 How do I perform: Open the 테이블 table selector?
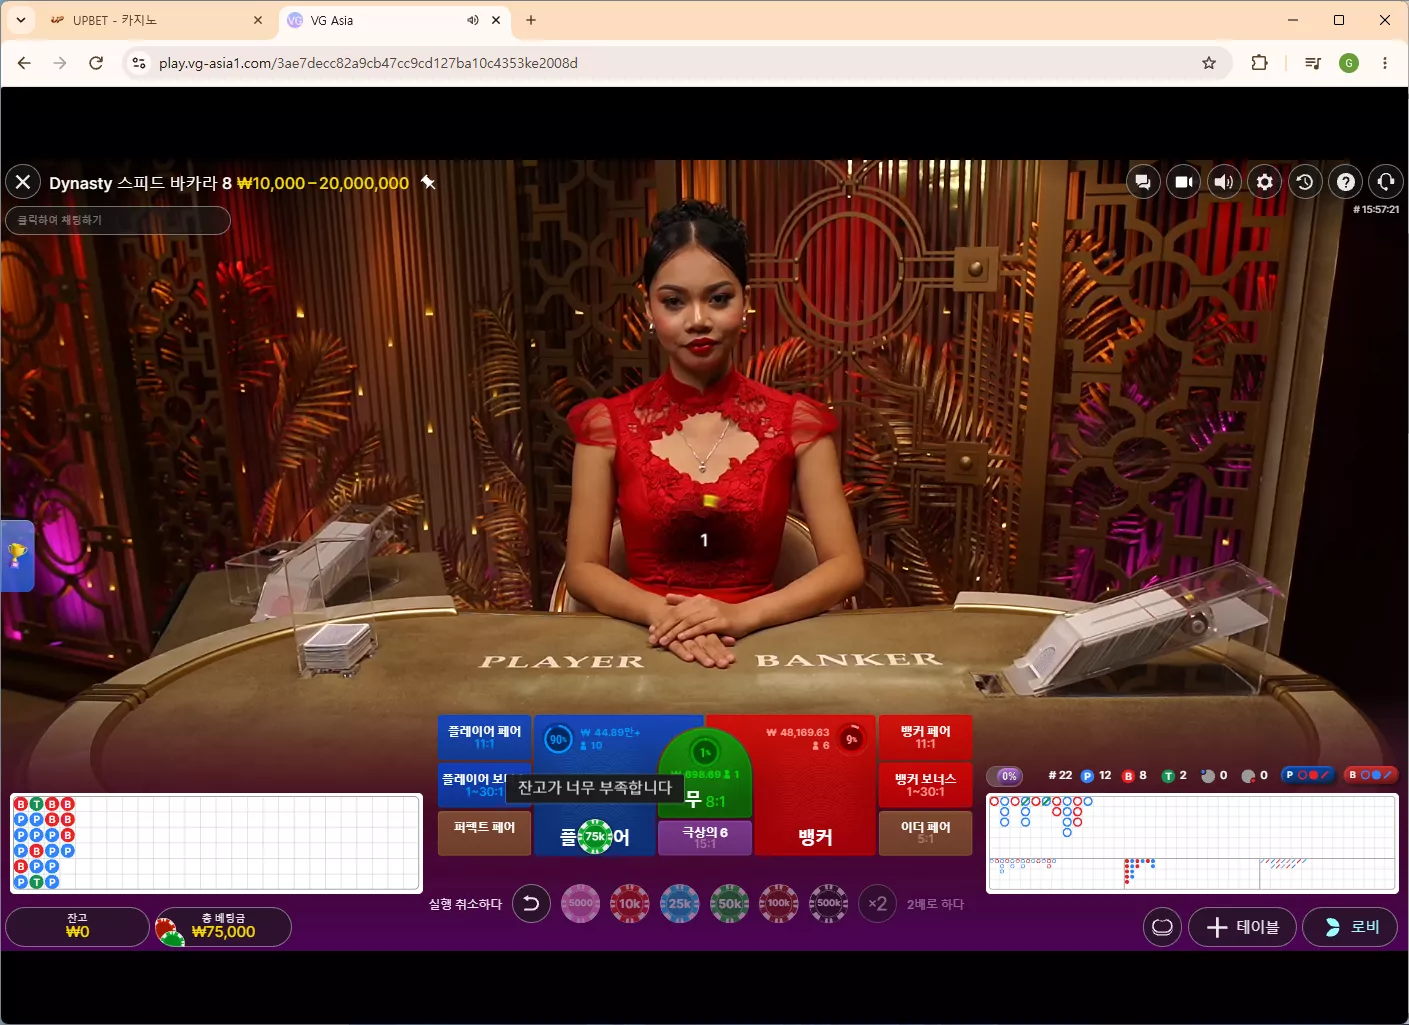tap(1243, 927)
